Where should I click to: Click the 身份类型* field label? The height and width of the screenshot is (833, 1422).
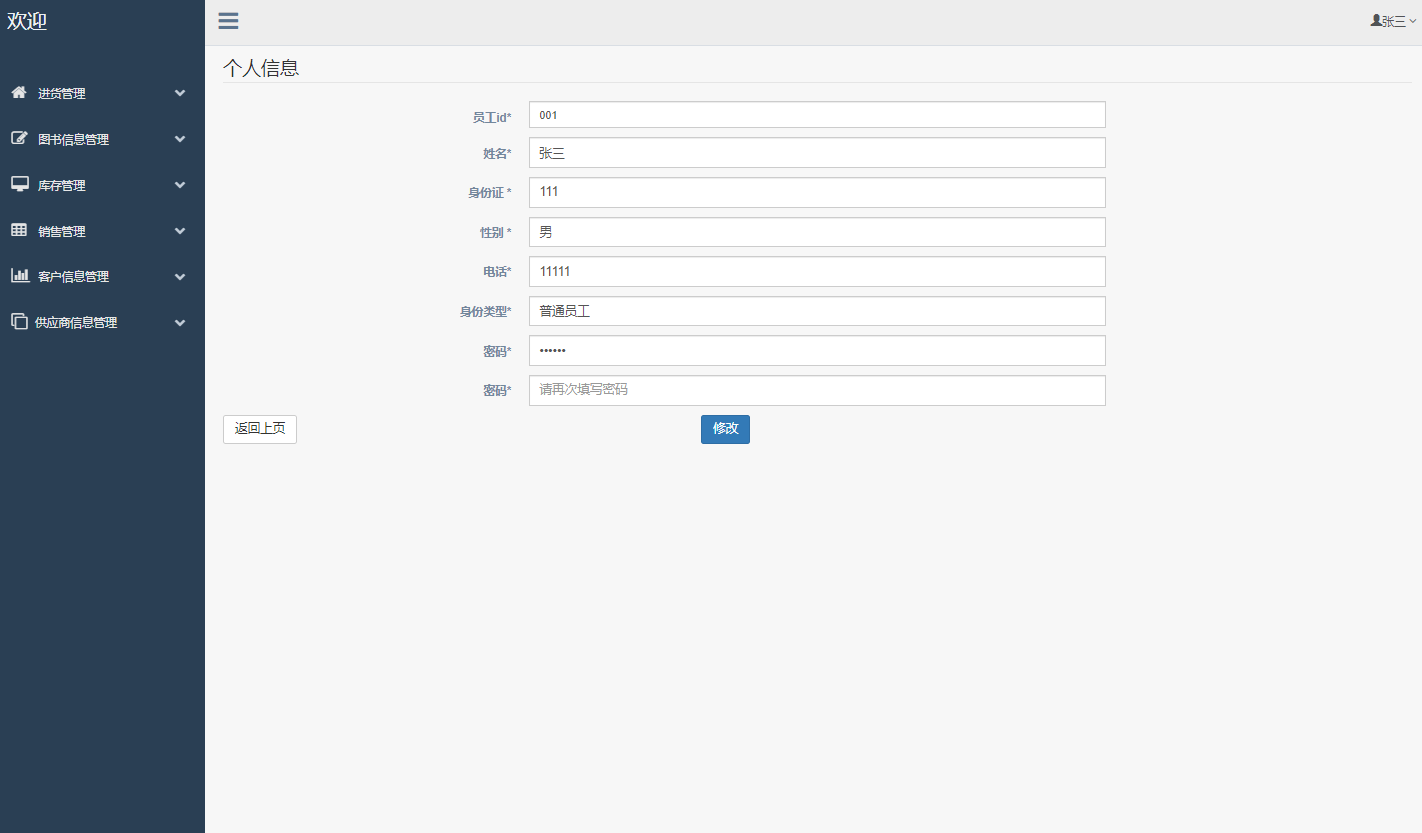[x=486, y=311]
